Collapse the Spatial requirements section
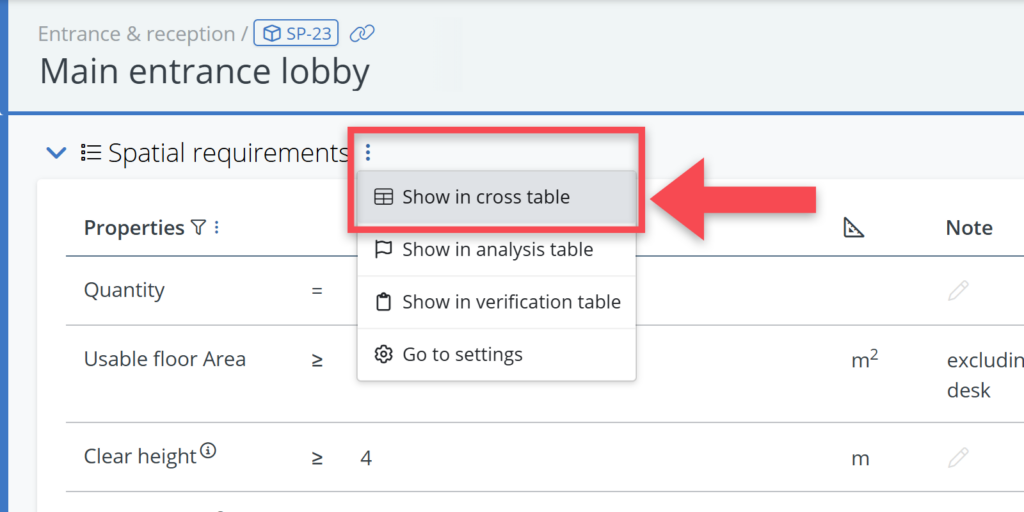This screenshot has width=1024, height=512. [57, 153]
